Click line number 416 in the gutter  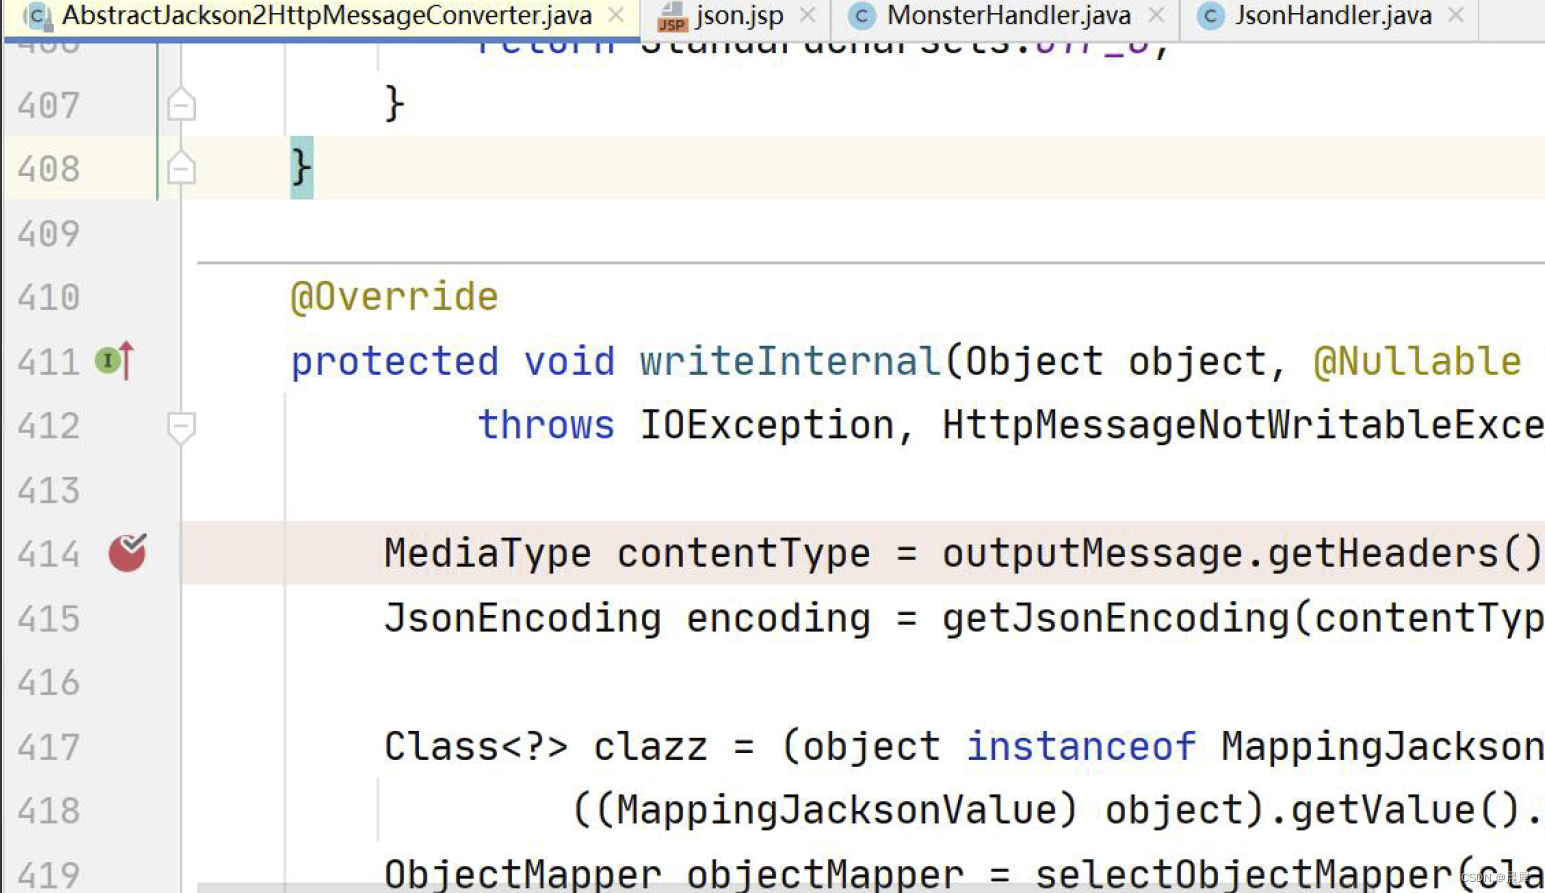48,682
